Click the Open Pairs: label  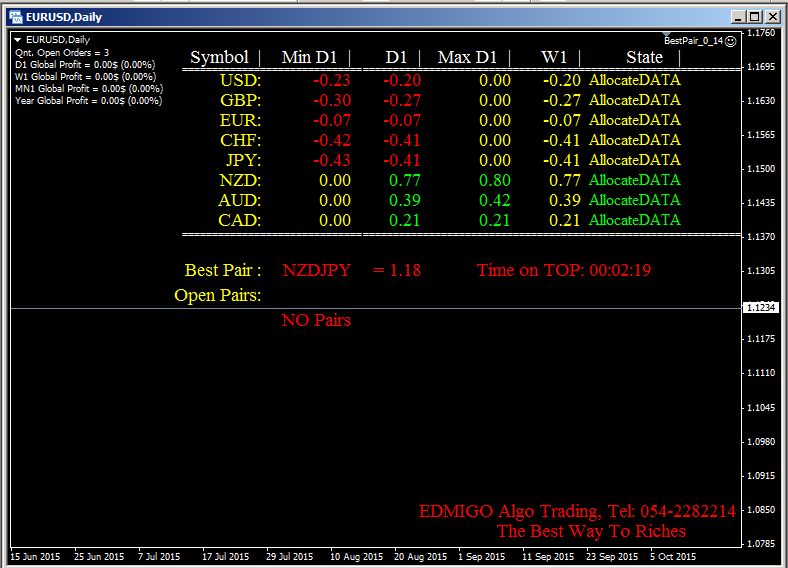point(218,295)
